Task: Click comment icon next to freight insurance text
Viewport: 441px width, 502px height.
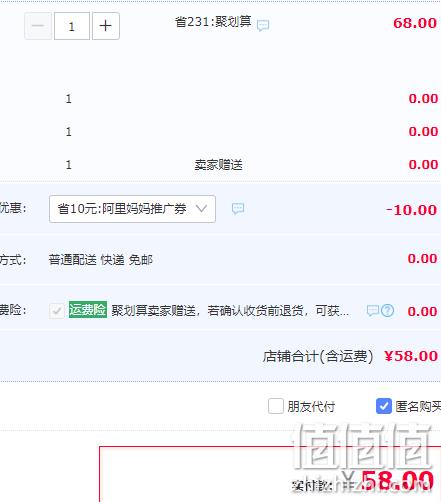Action: coord(372,311)
